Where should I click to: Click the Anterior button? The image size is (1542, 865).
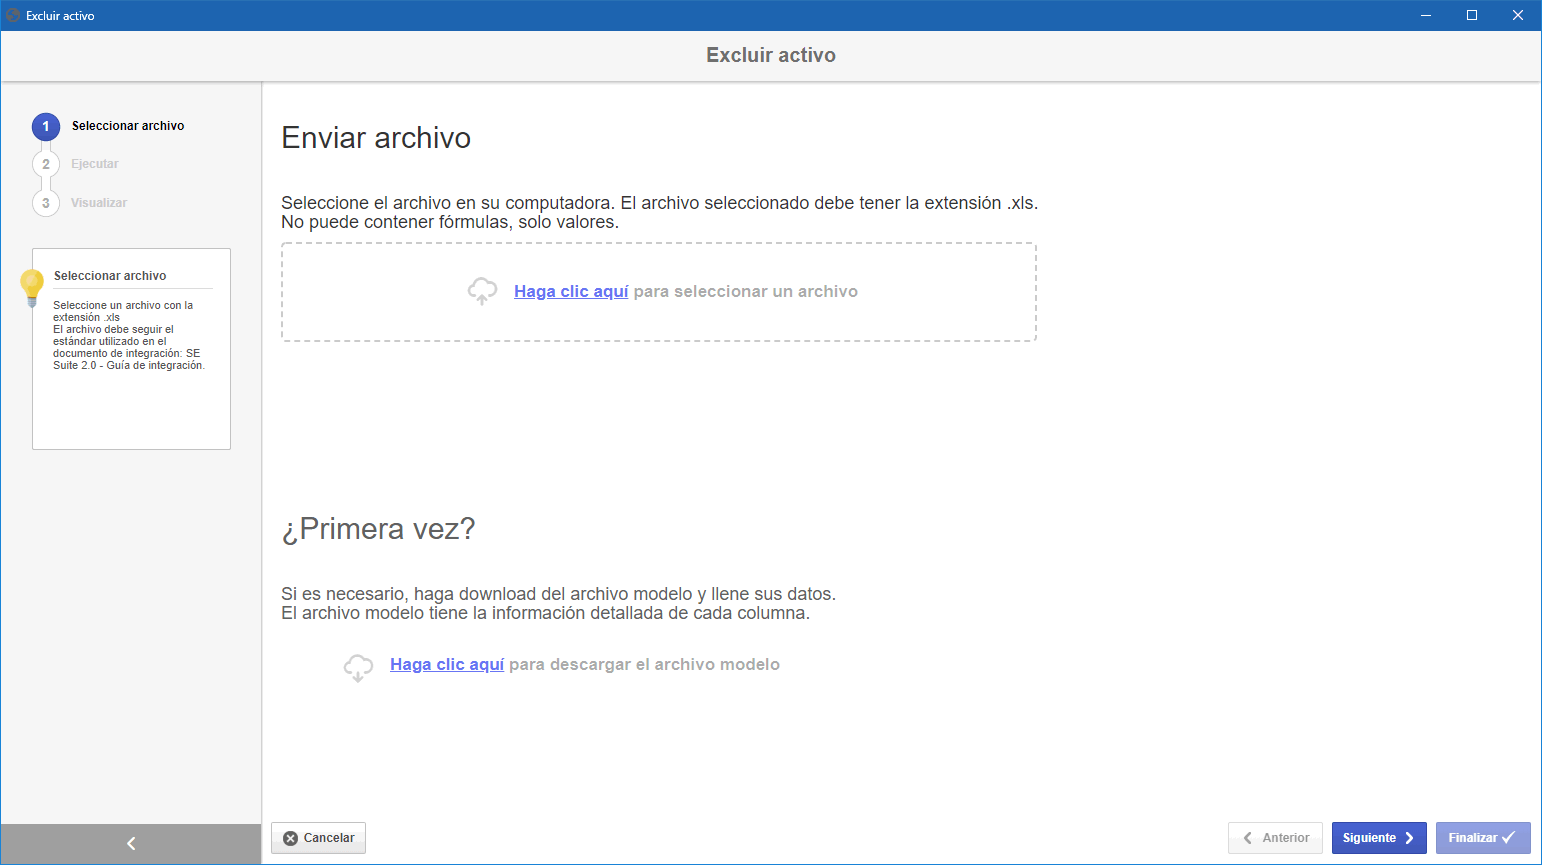[1276, 838]
